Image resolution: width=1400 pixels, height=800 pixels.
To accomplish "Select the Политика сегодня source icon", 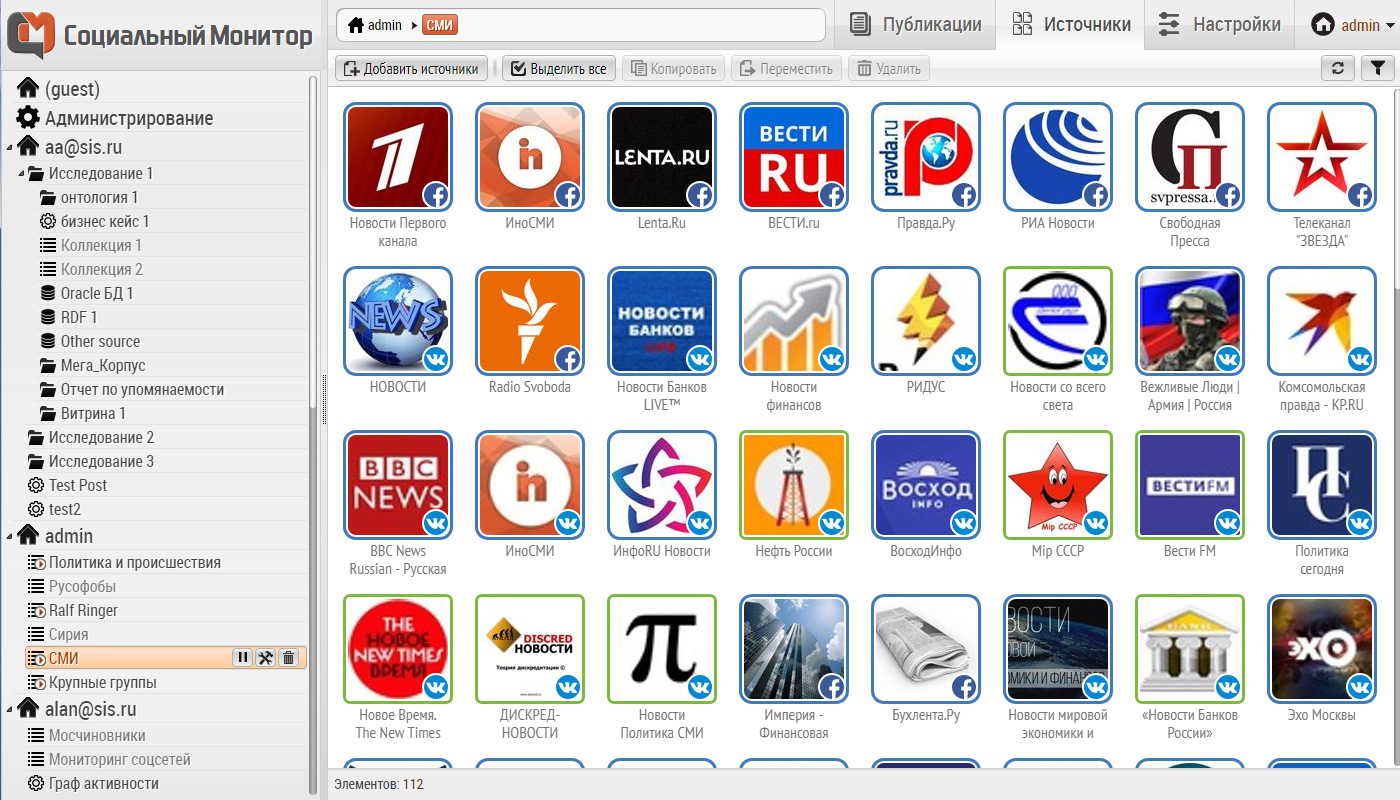I will coord(1322,486).
